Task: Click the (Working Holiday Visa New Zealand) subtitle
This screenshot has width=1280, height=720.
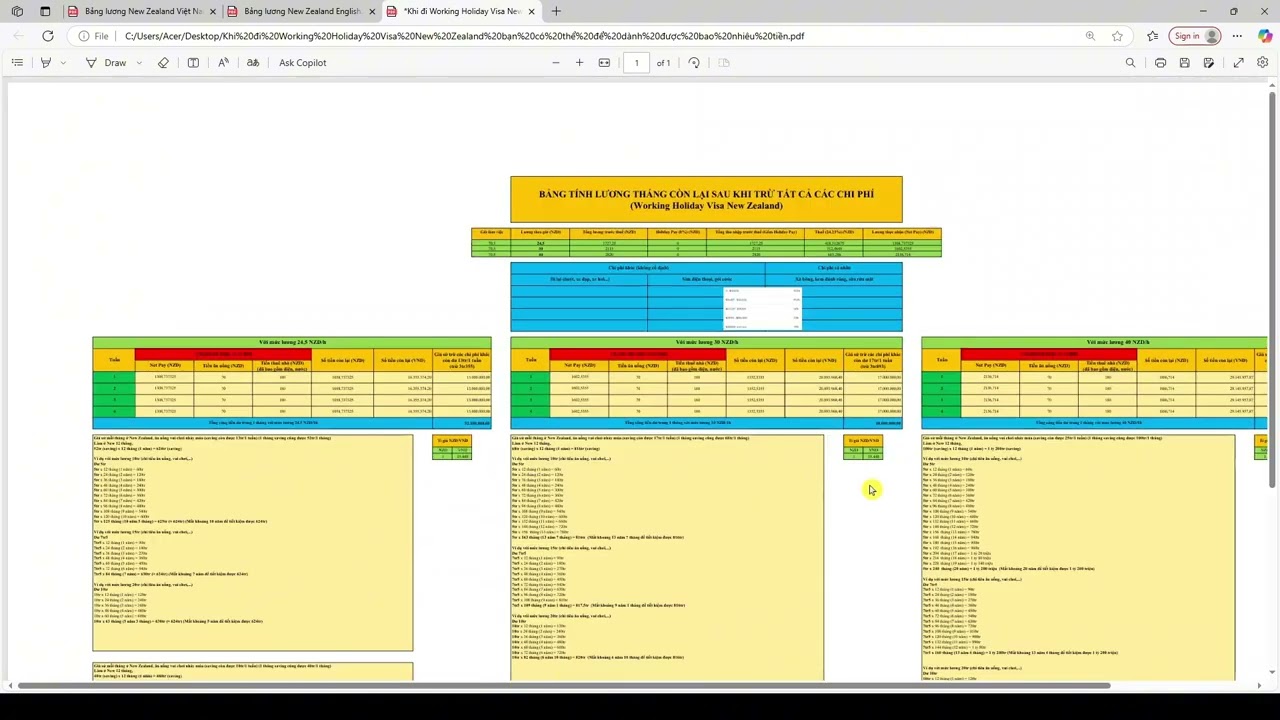Action: (706, 206)
